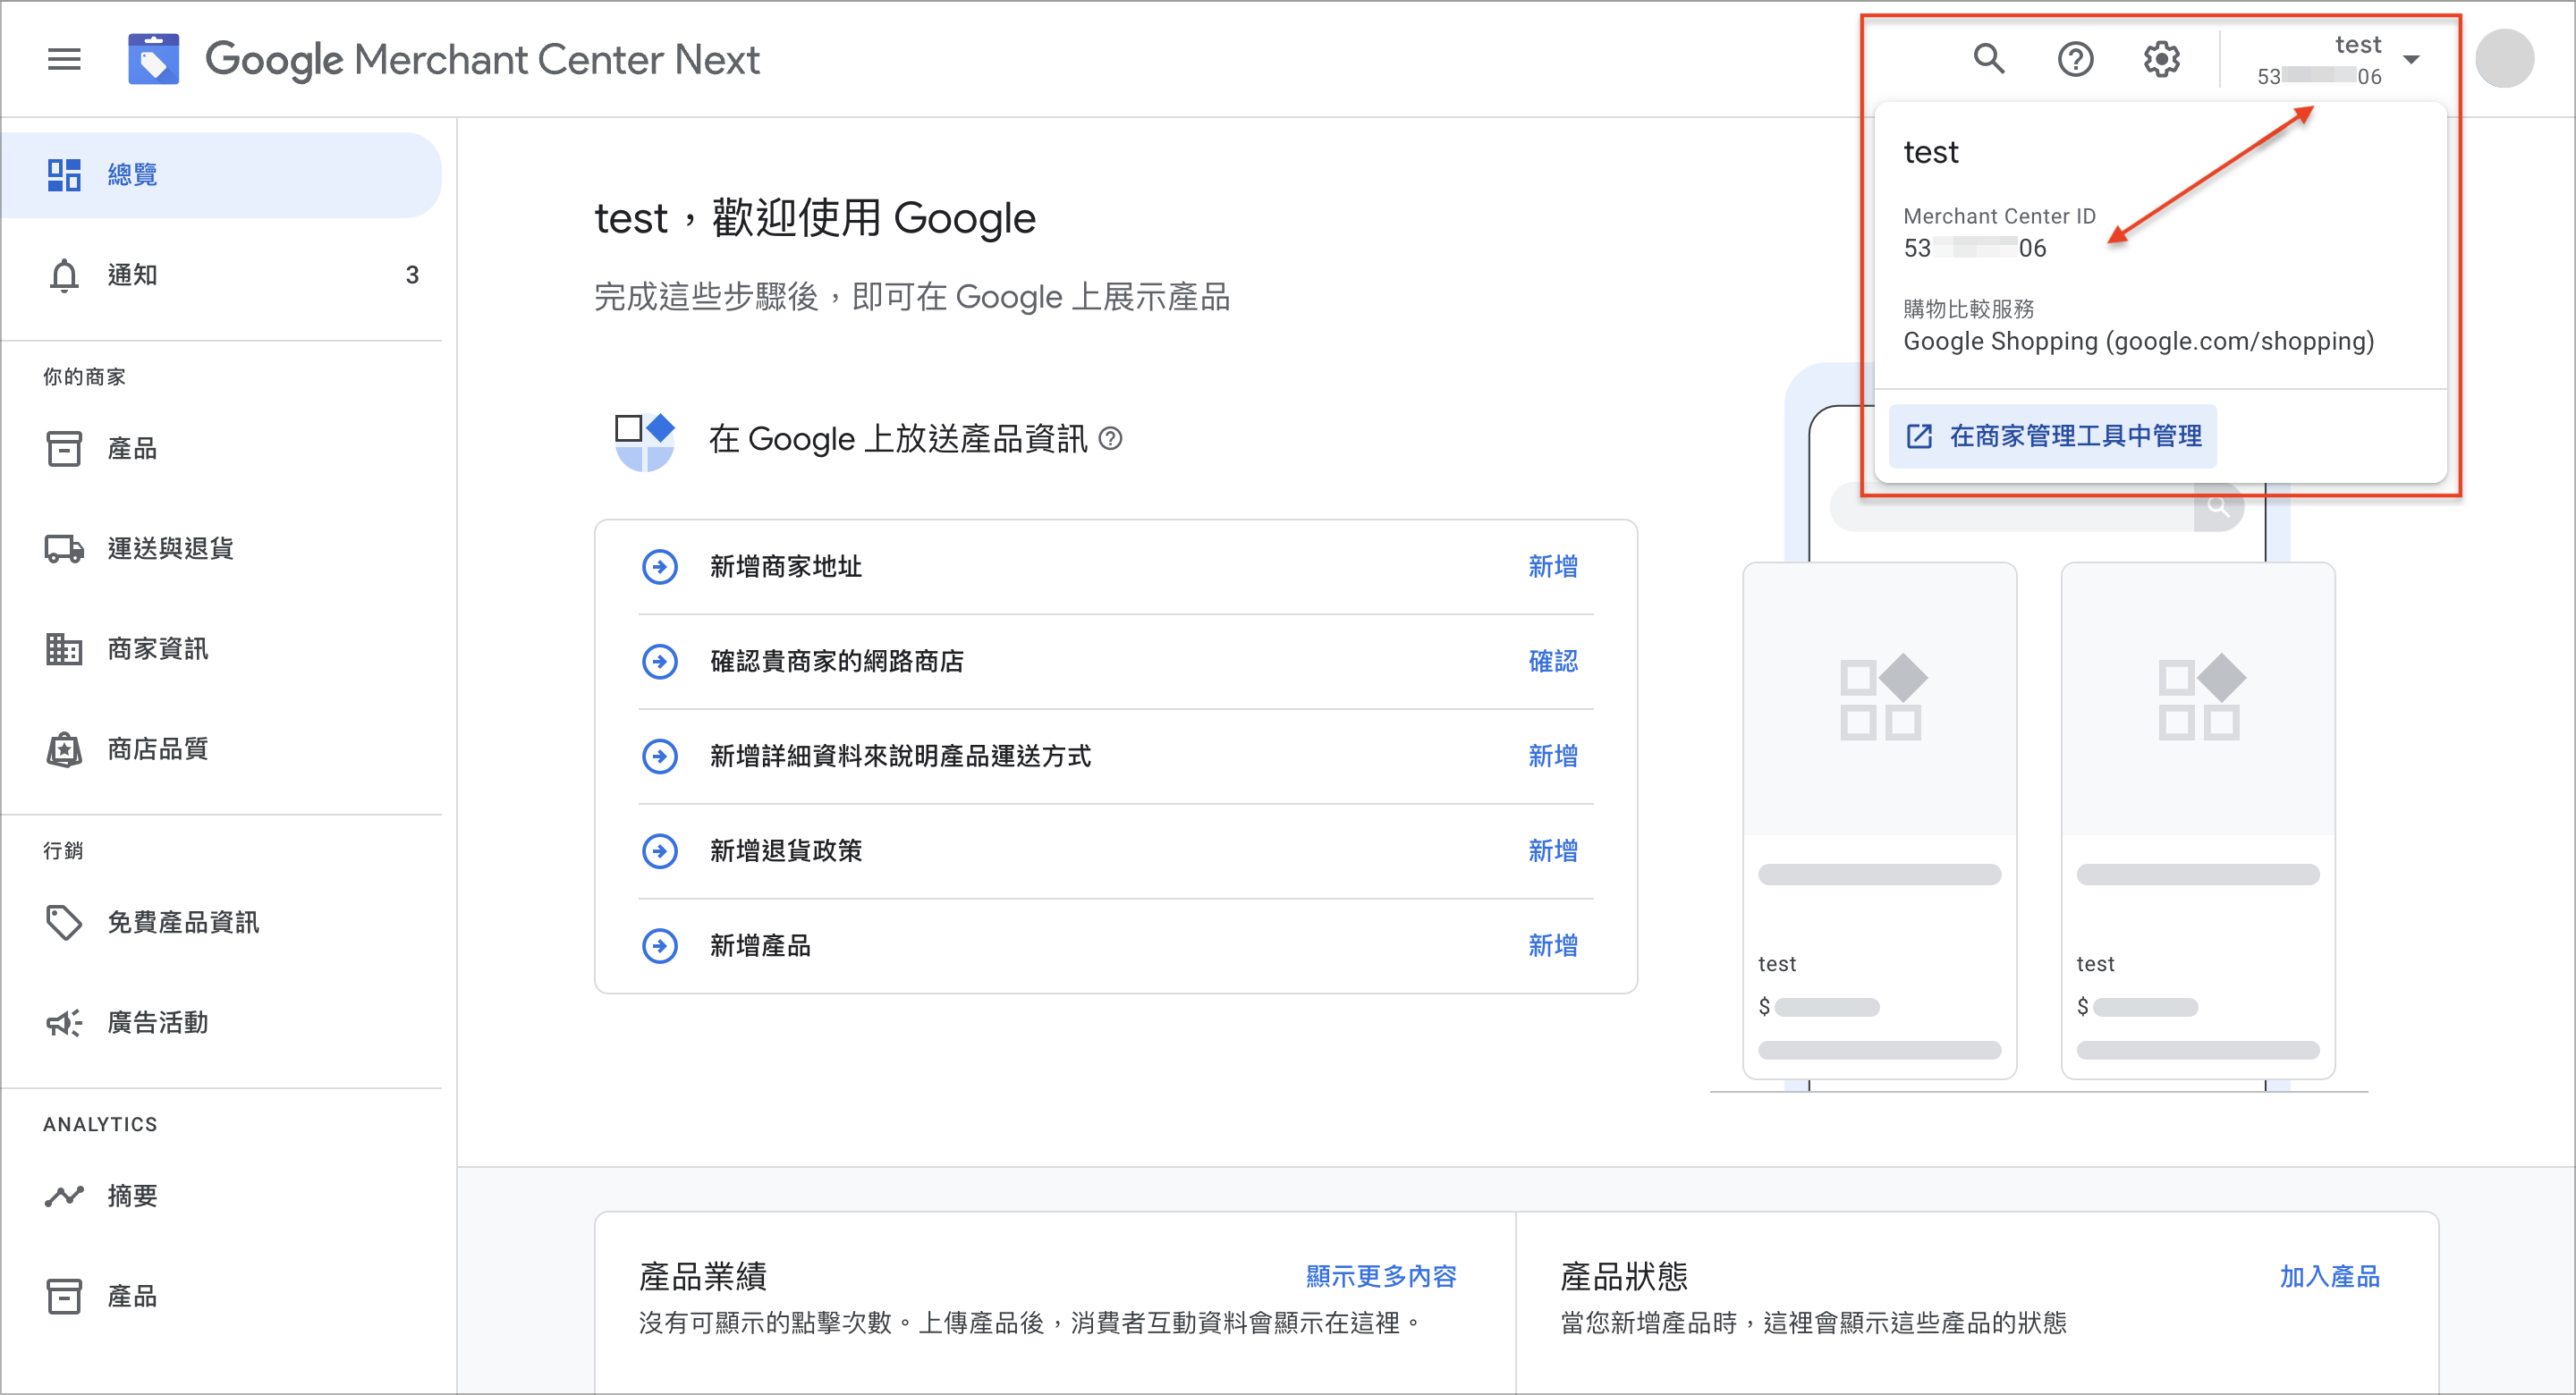Click 確認 link for 網路商店
Screen dimensions: 2576x1395
(1552, 661)
